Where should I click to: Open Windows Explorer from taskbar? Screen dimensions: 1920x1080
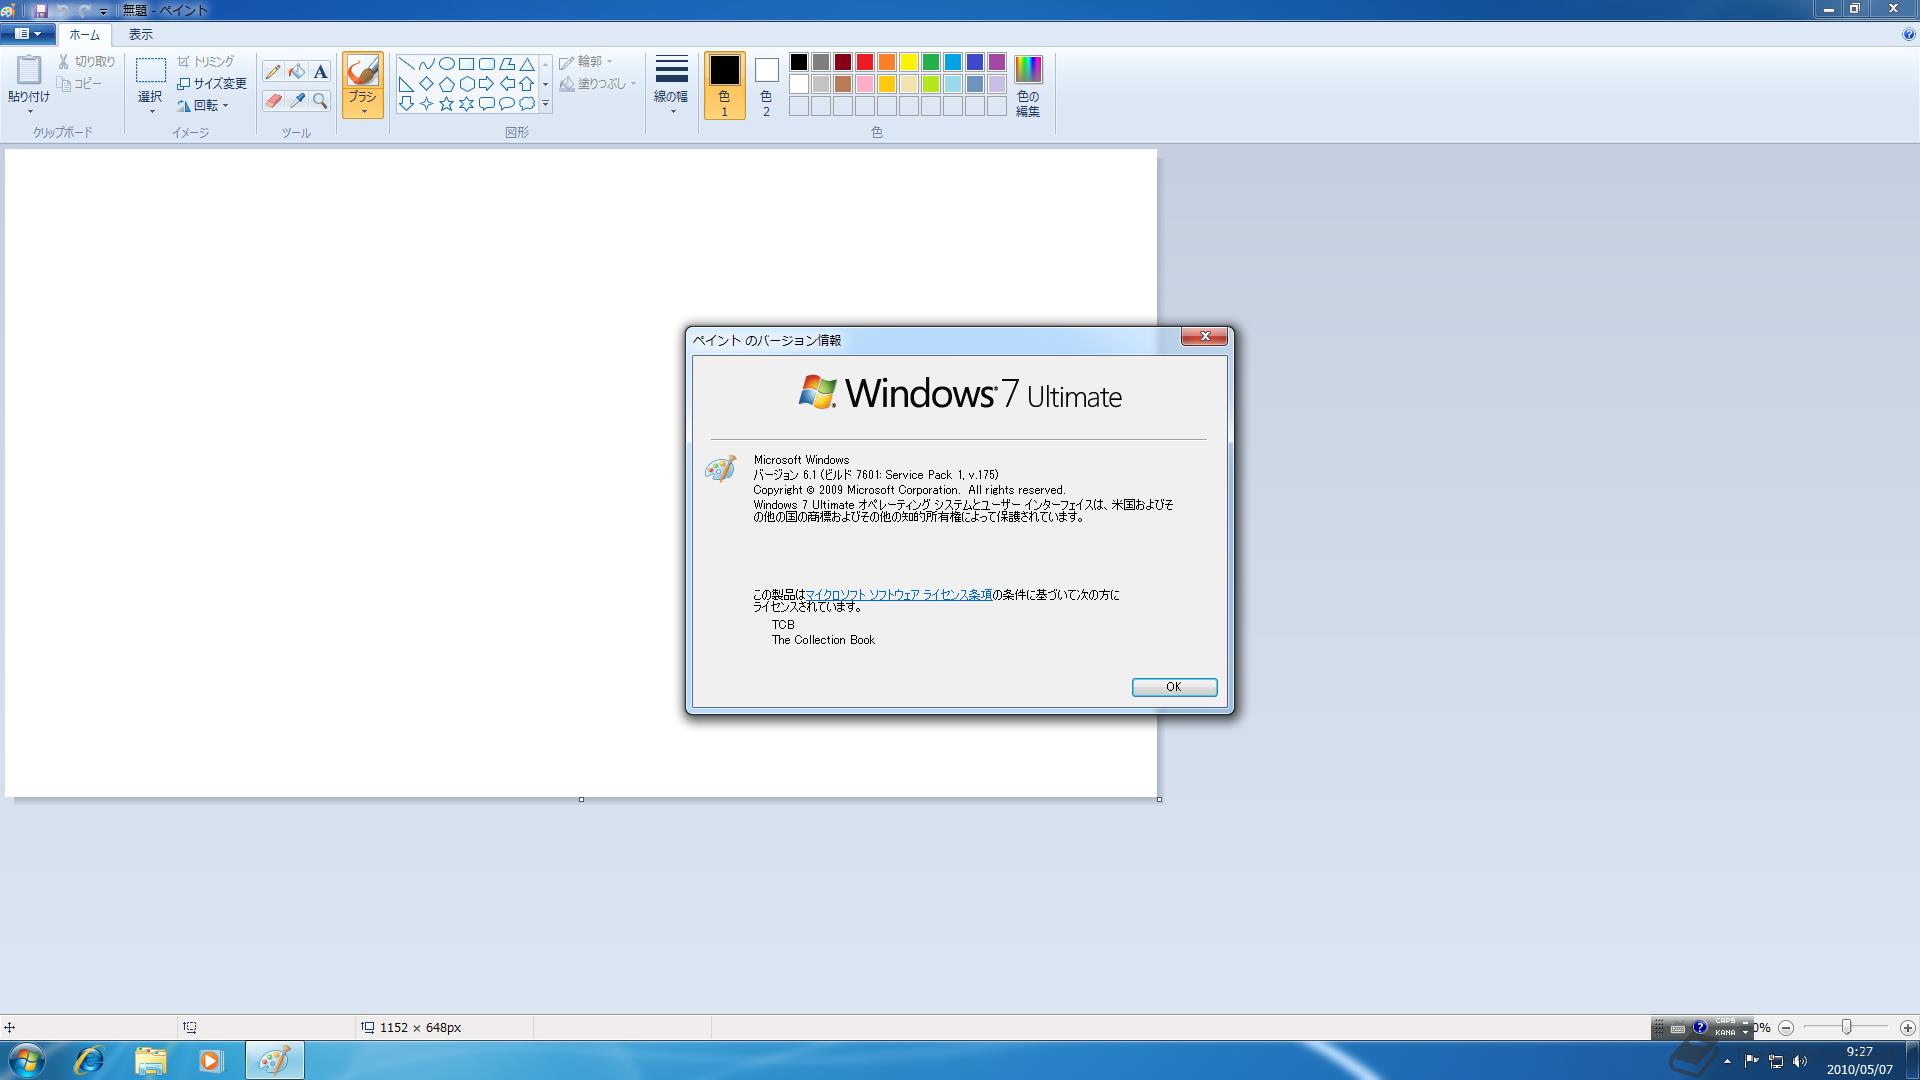coord(150,1060)
